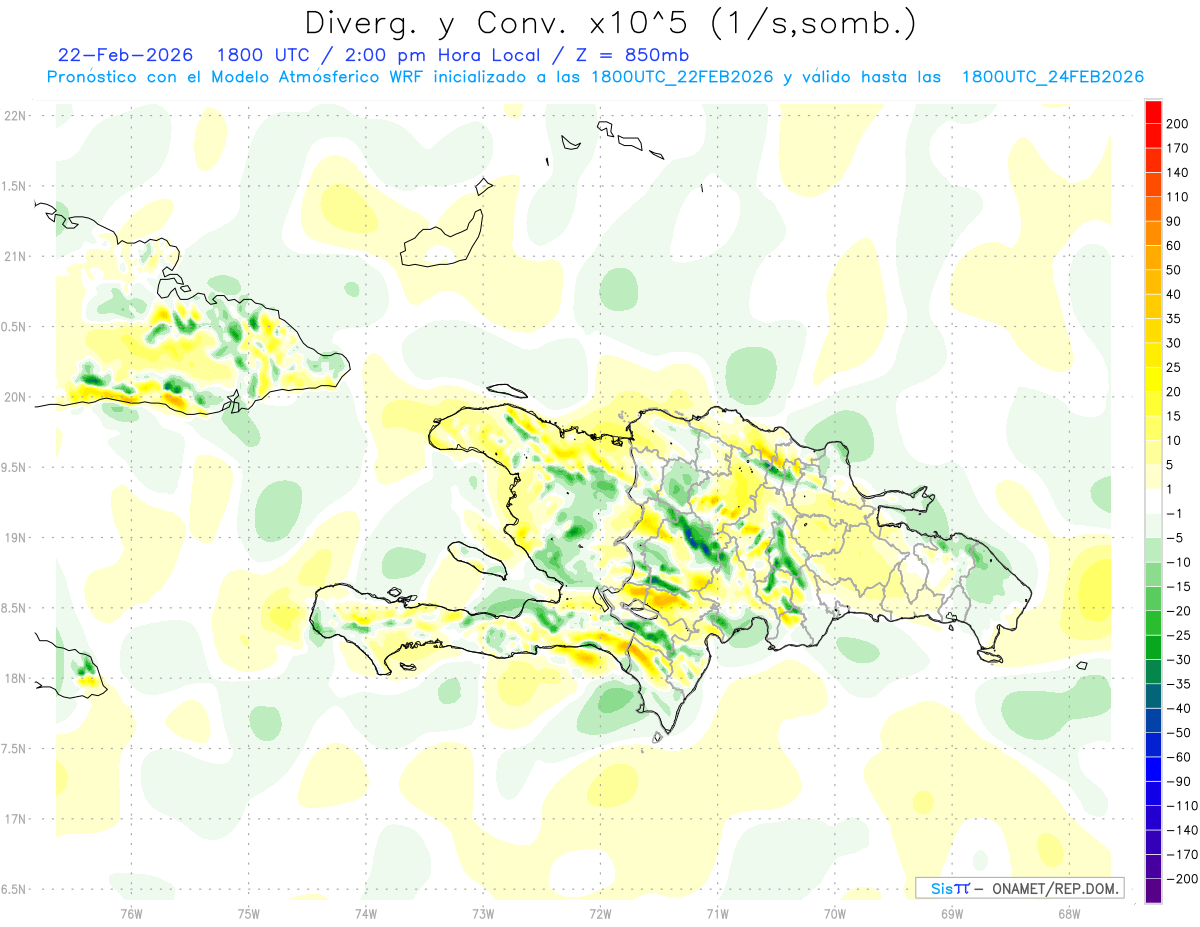1200x927 pixels.
Task: Click the bottom purple swatch below -200
Action: pos(1153,891)
